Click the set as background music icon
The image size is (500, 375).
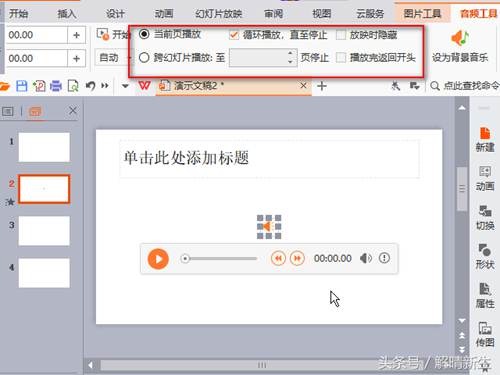pyautogui.click(x=460, y=38)
